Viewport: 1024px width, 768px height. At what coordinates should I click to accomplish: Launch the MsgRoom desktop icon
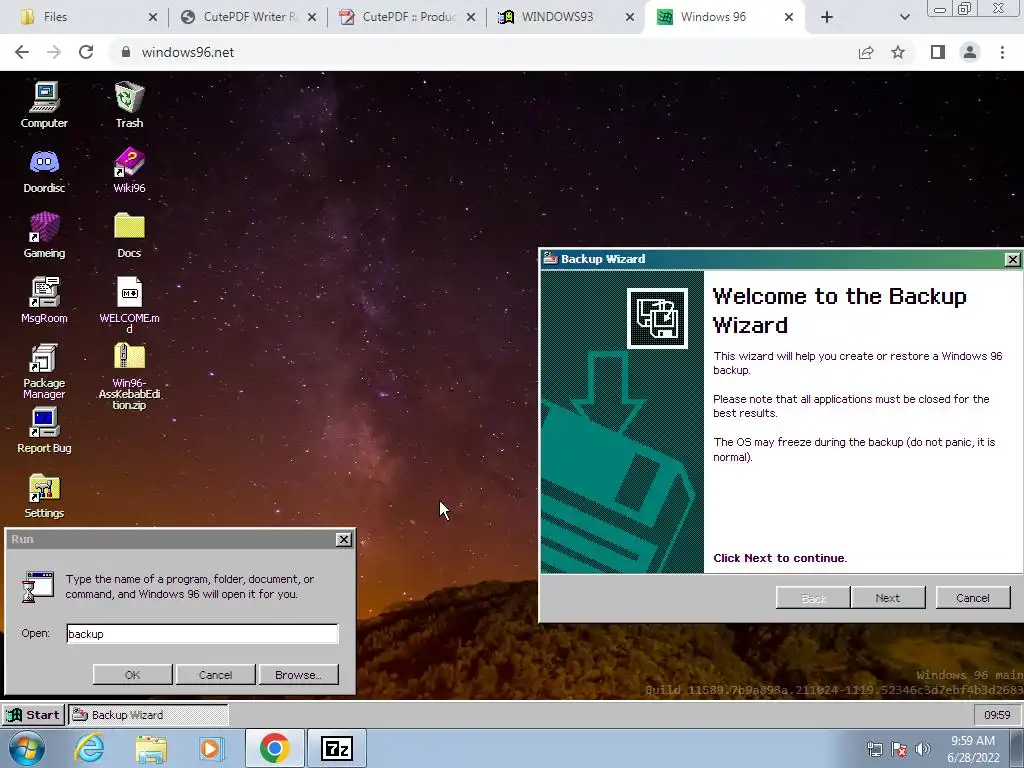(x=44, y=300)
